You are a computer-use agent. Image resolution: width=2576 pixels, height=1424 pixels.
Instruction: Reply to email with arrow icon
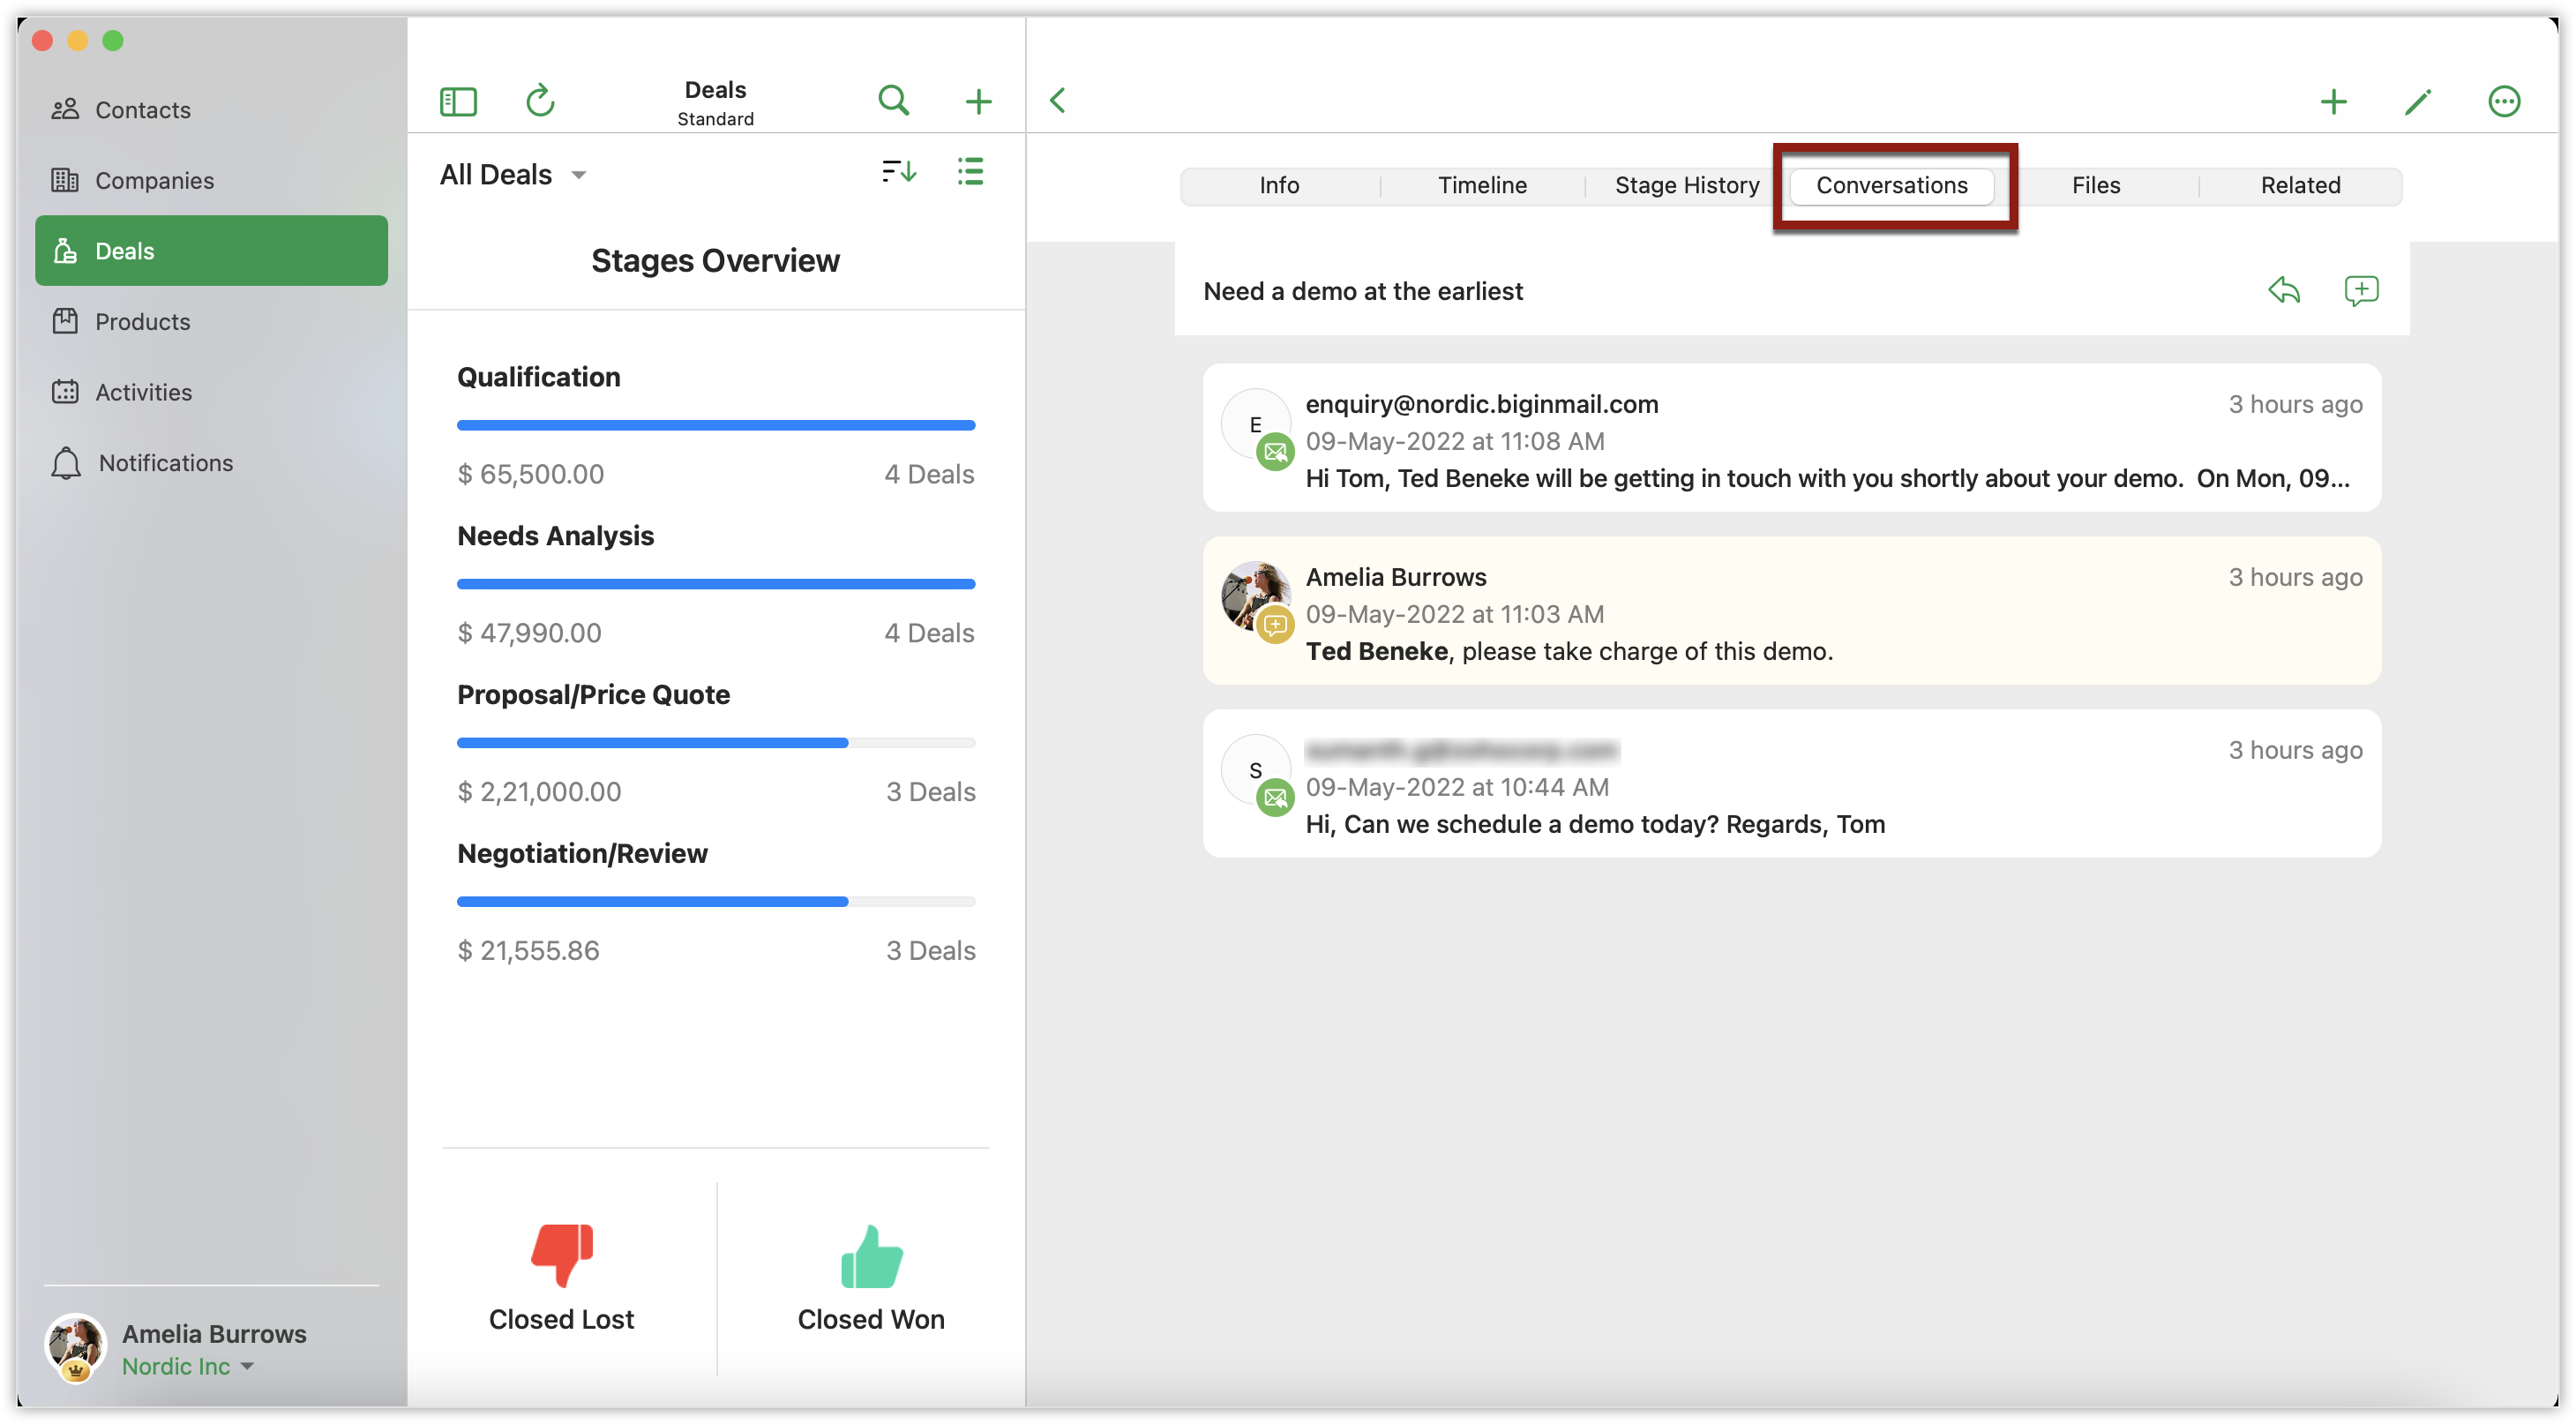[x=2284, y=291]
